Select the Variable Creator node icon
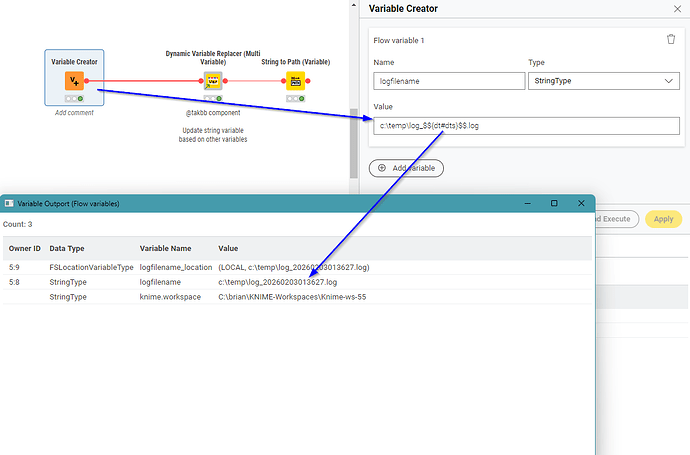This screenshot has width=690, height=455. tap(74, 81)
